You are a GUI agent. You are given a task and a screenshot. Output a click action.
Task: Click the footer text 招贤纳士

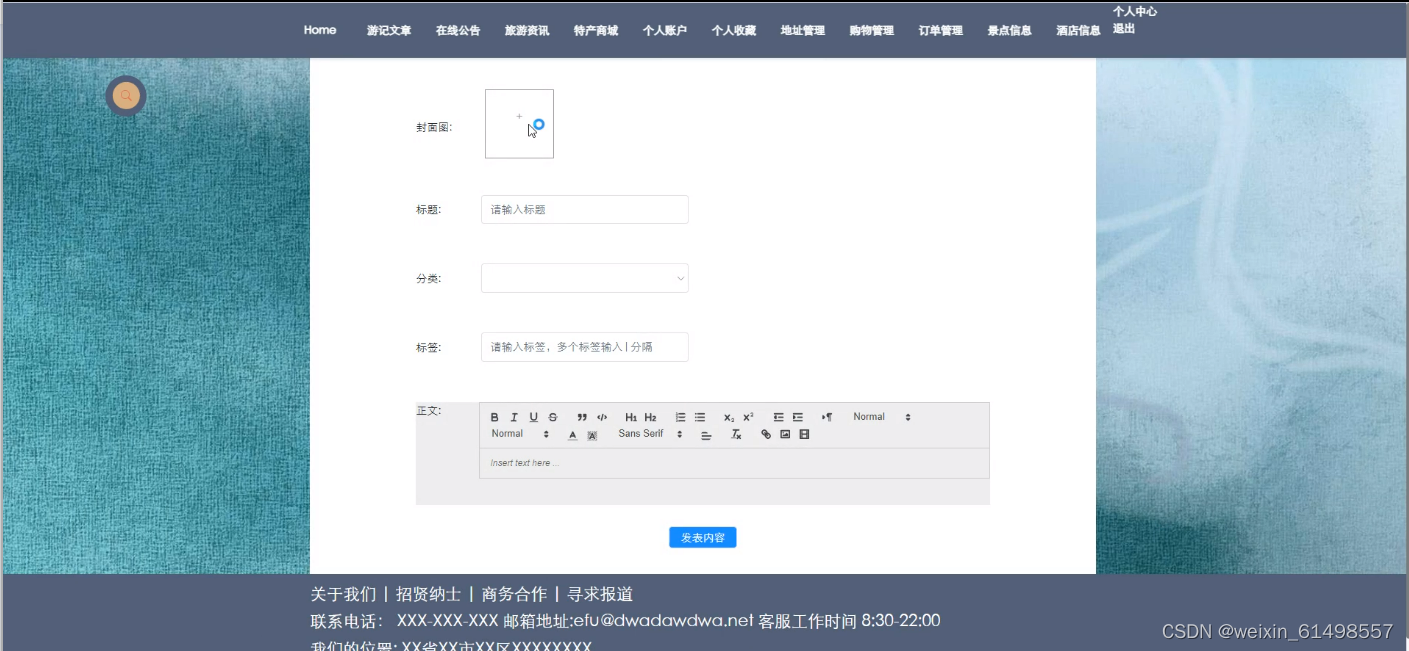pyautogui.click(x=429, y=594)
